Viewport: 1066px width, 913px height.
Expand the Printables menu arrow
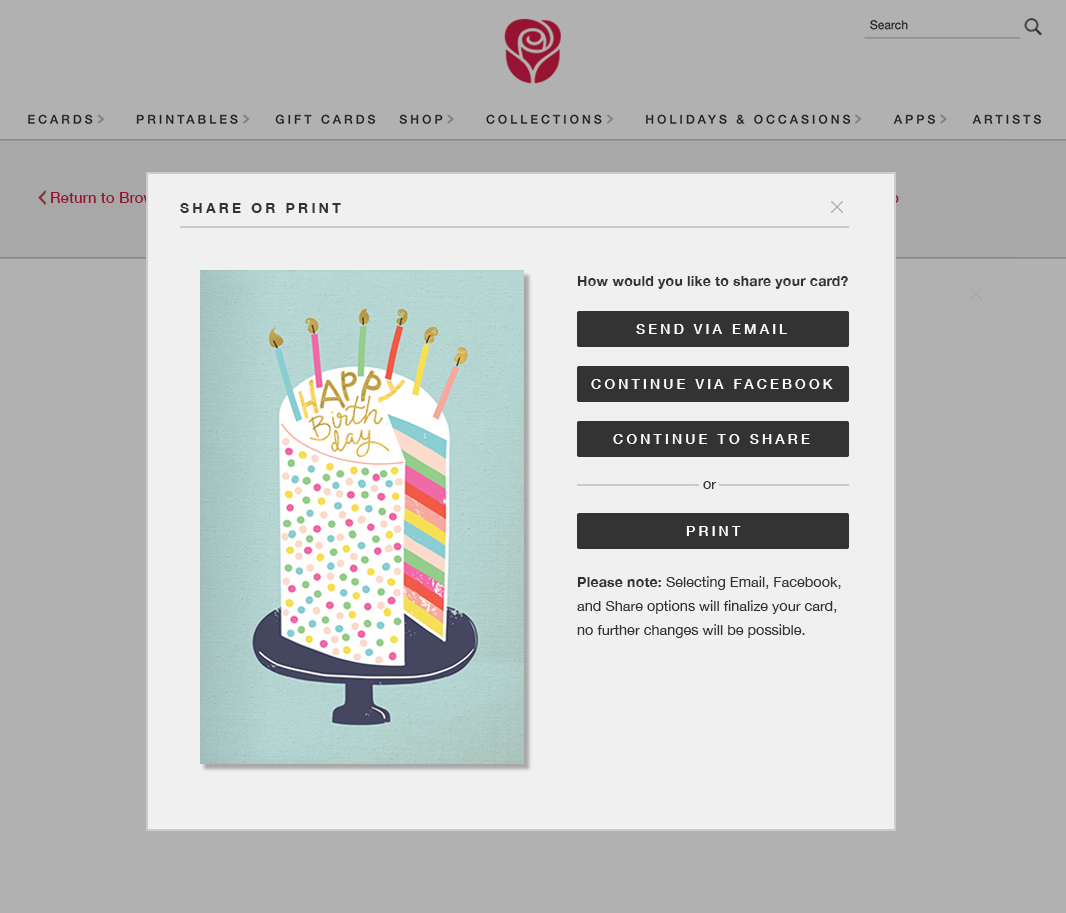click(x=247, y=120)
